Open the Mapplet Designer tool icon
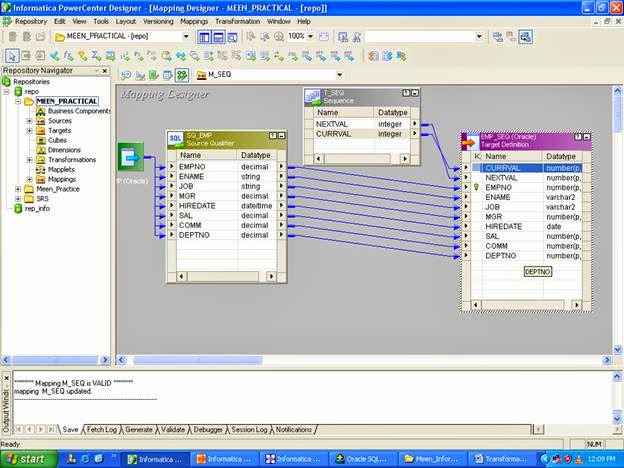Screen dimensions: 624x468 click(168, 75)
